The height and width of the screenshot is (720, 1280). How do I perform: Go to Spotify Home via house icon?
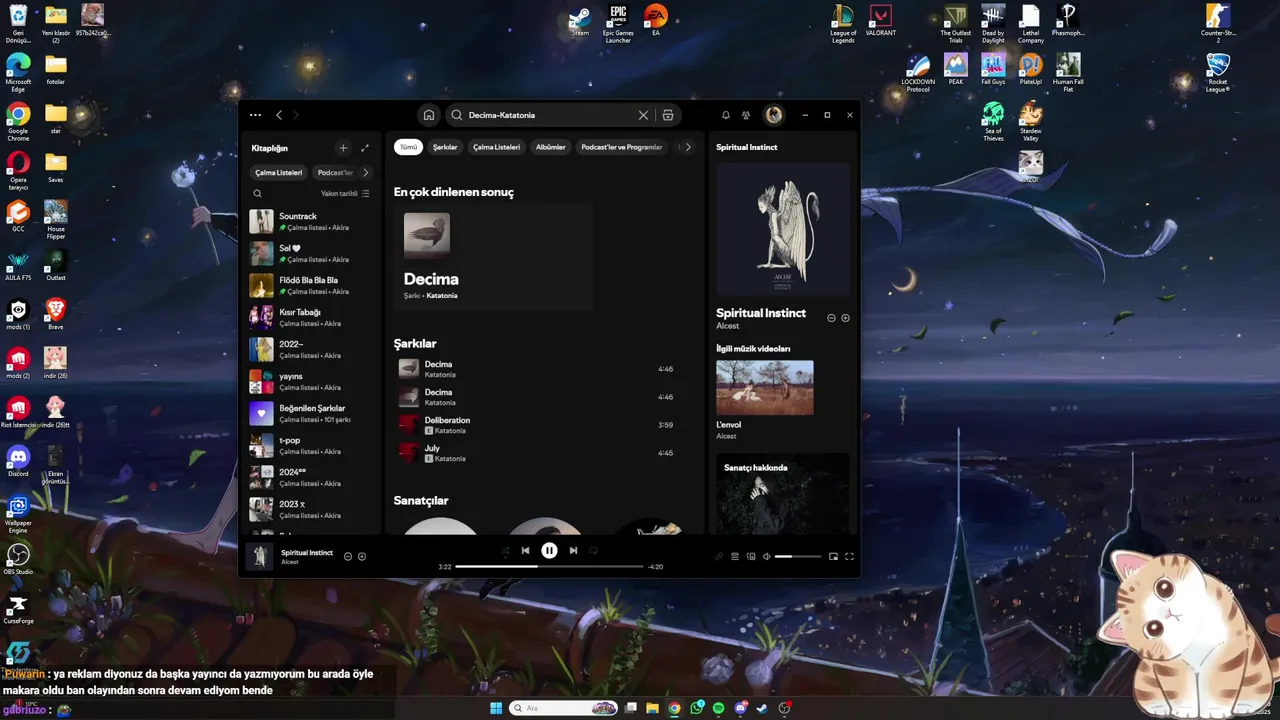[x=429, y=115]
